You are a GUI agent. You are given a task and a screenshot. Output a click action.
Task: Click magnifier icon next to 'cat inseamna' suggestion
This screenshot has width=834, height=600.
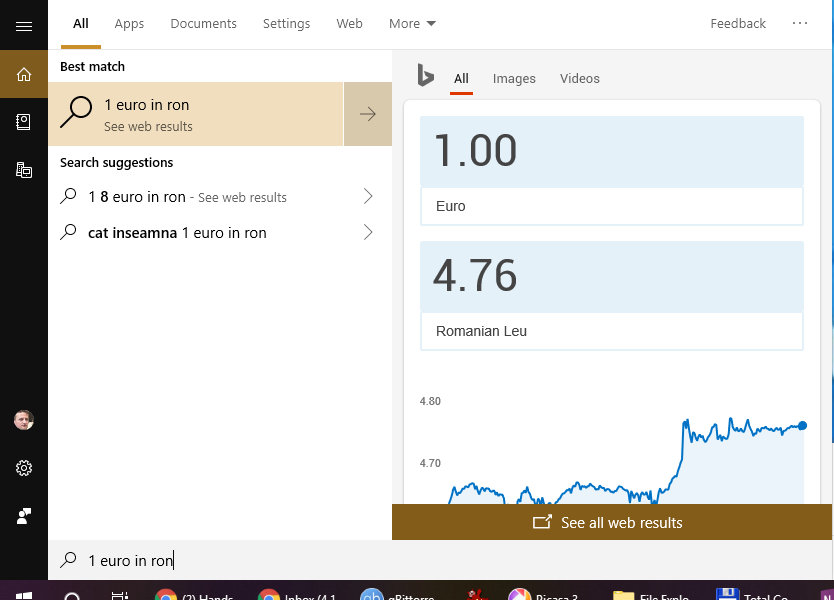[69, 232]
